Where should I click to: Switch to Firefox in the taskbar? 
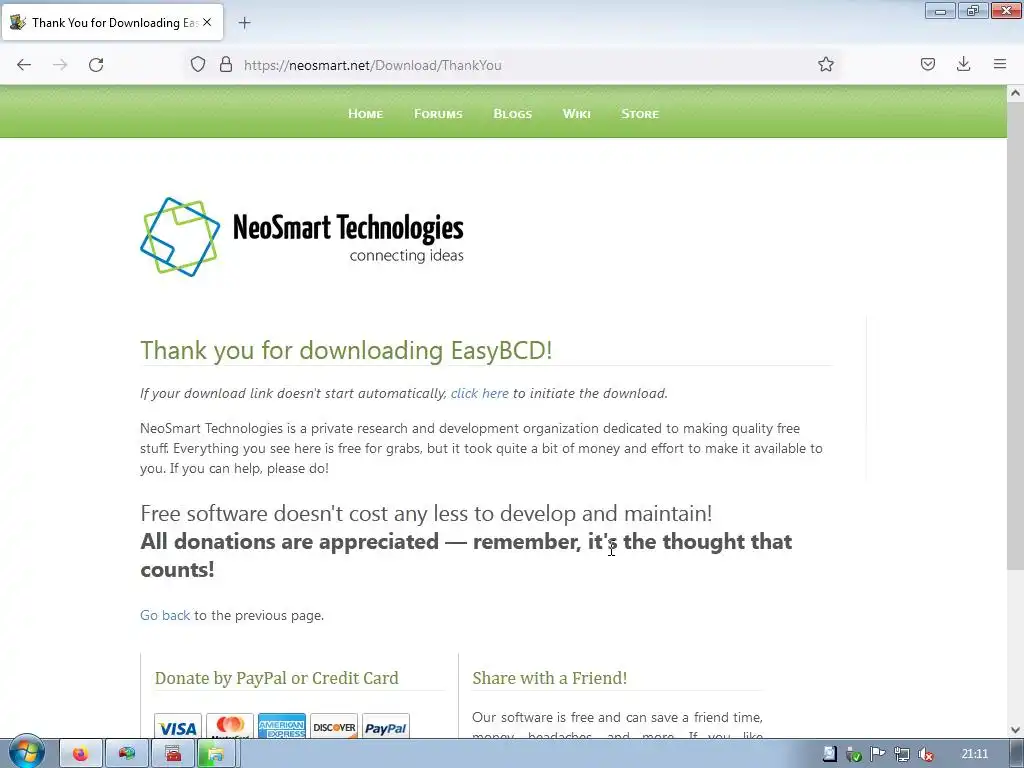pyautogui.click(x=81, y=754)
